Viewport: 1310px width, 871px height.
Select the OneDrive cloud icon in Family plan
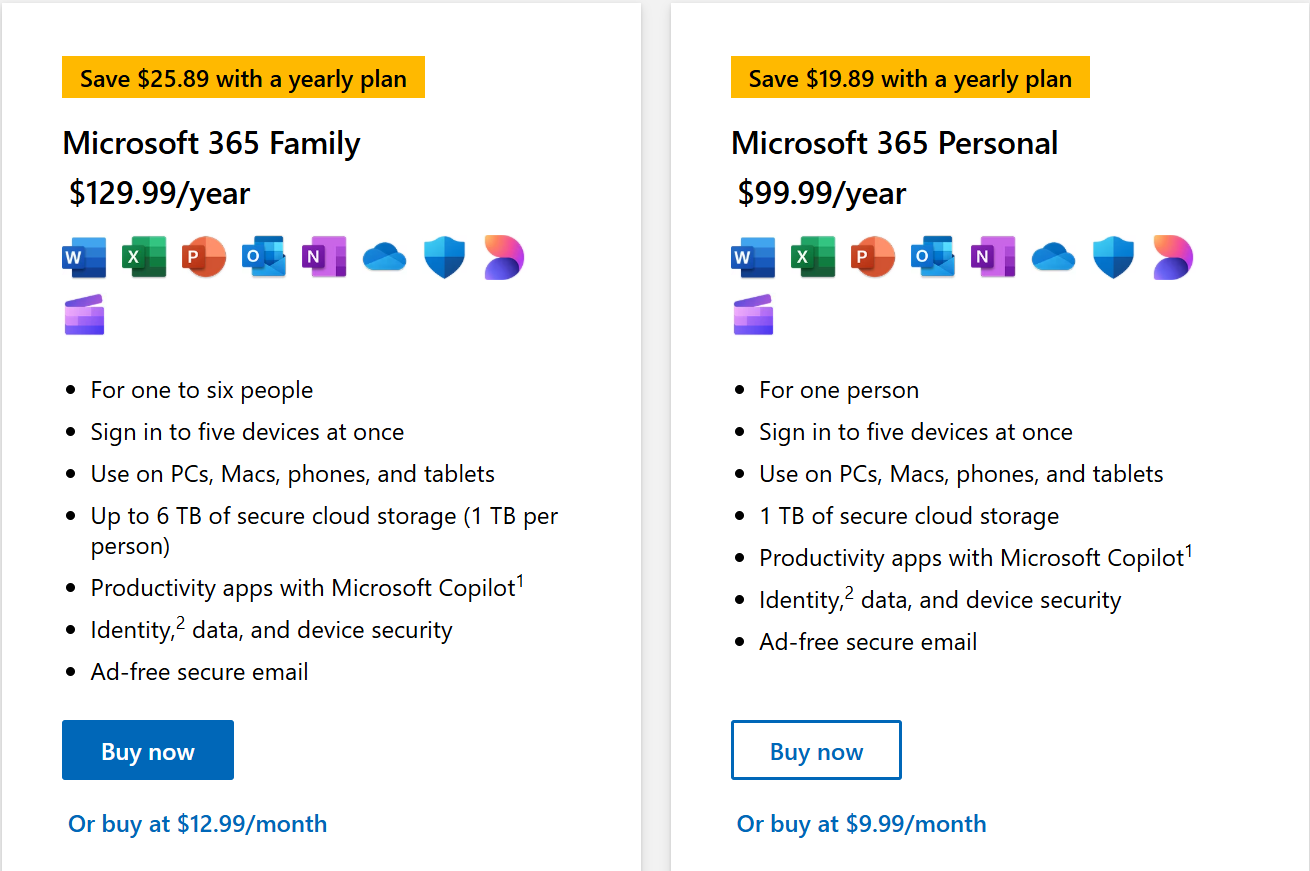[383, 257]
